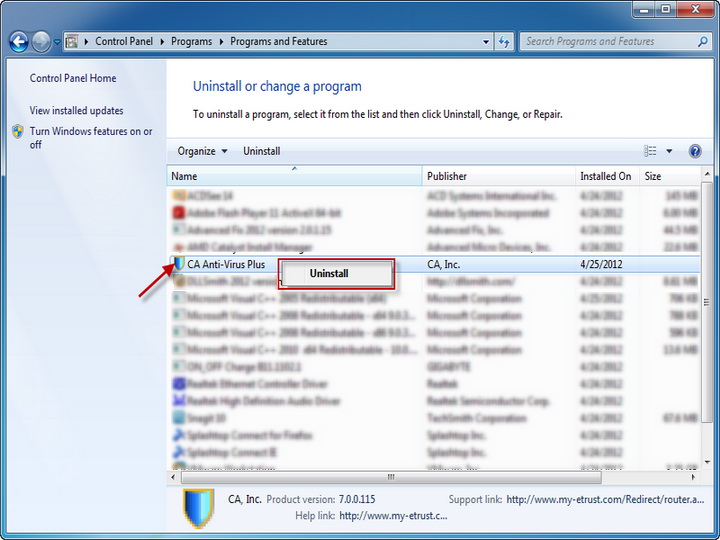This screenshot has width=720, height=540.
Task: Click product version 7.0.0.115 text
Action: click(357, 499)
